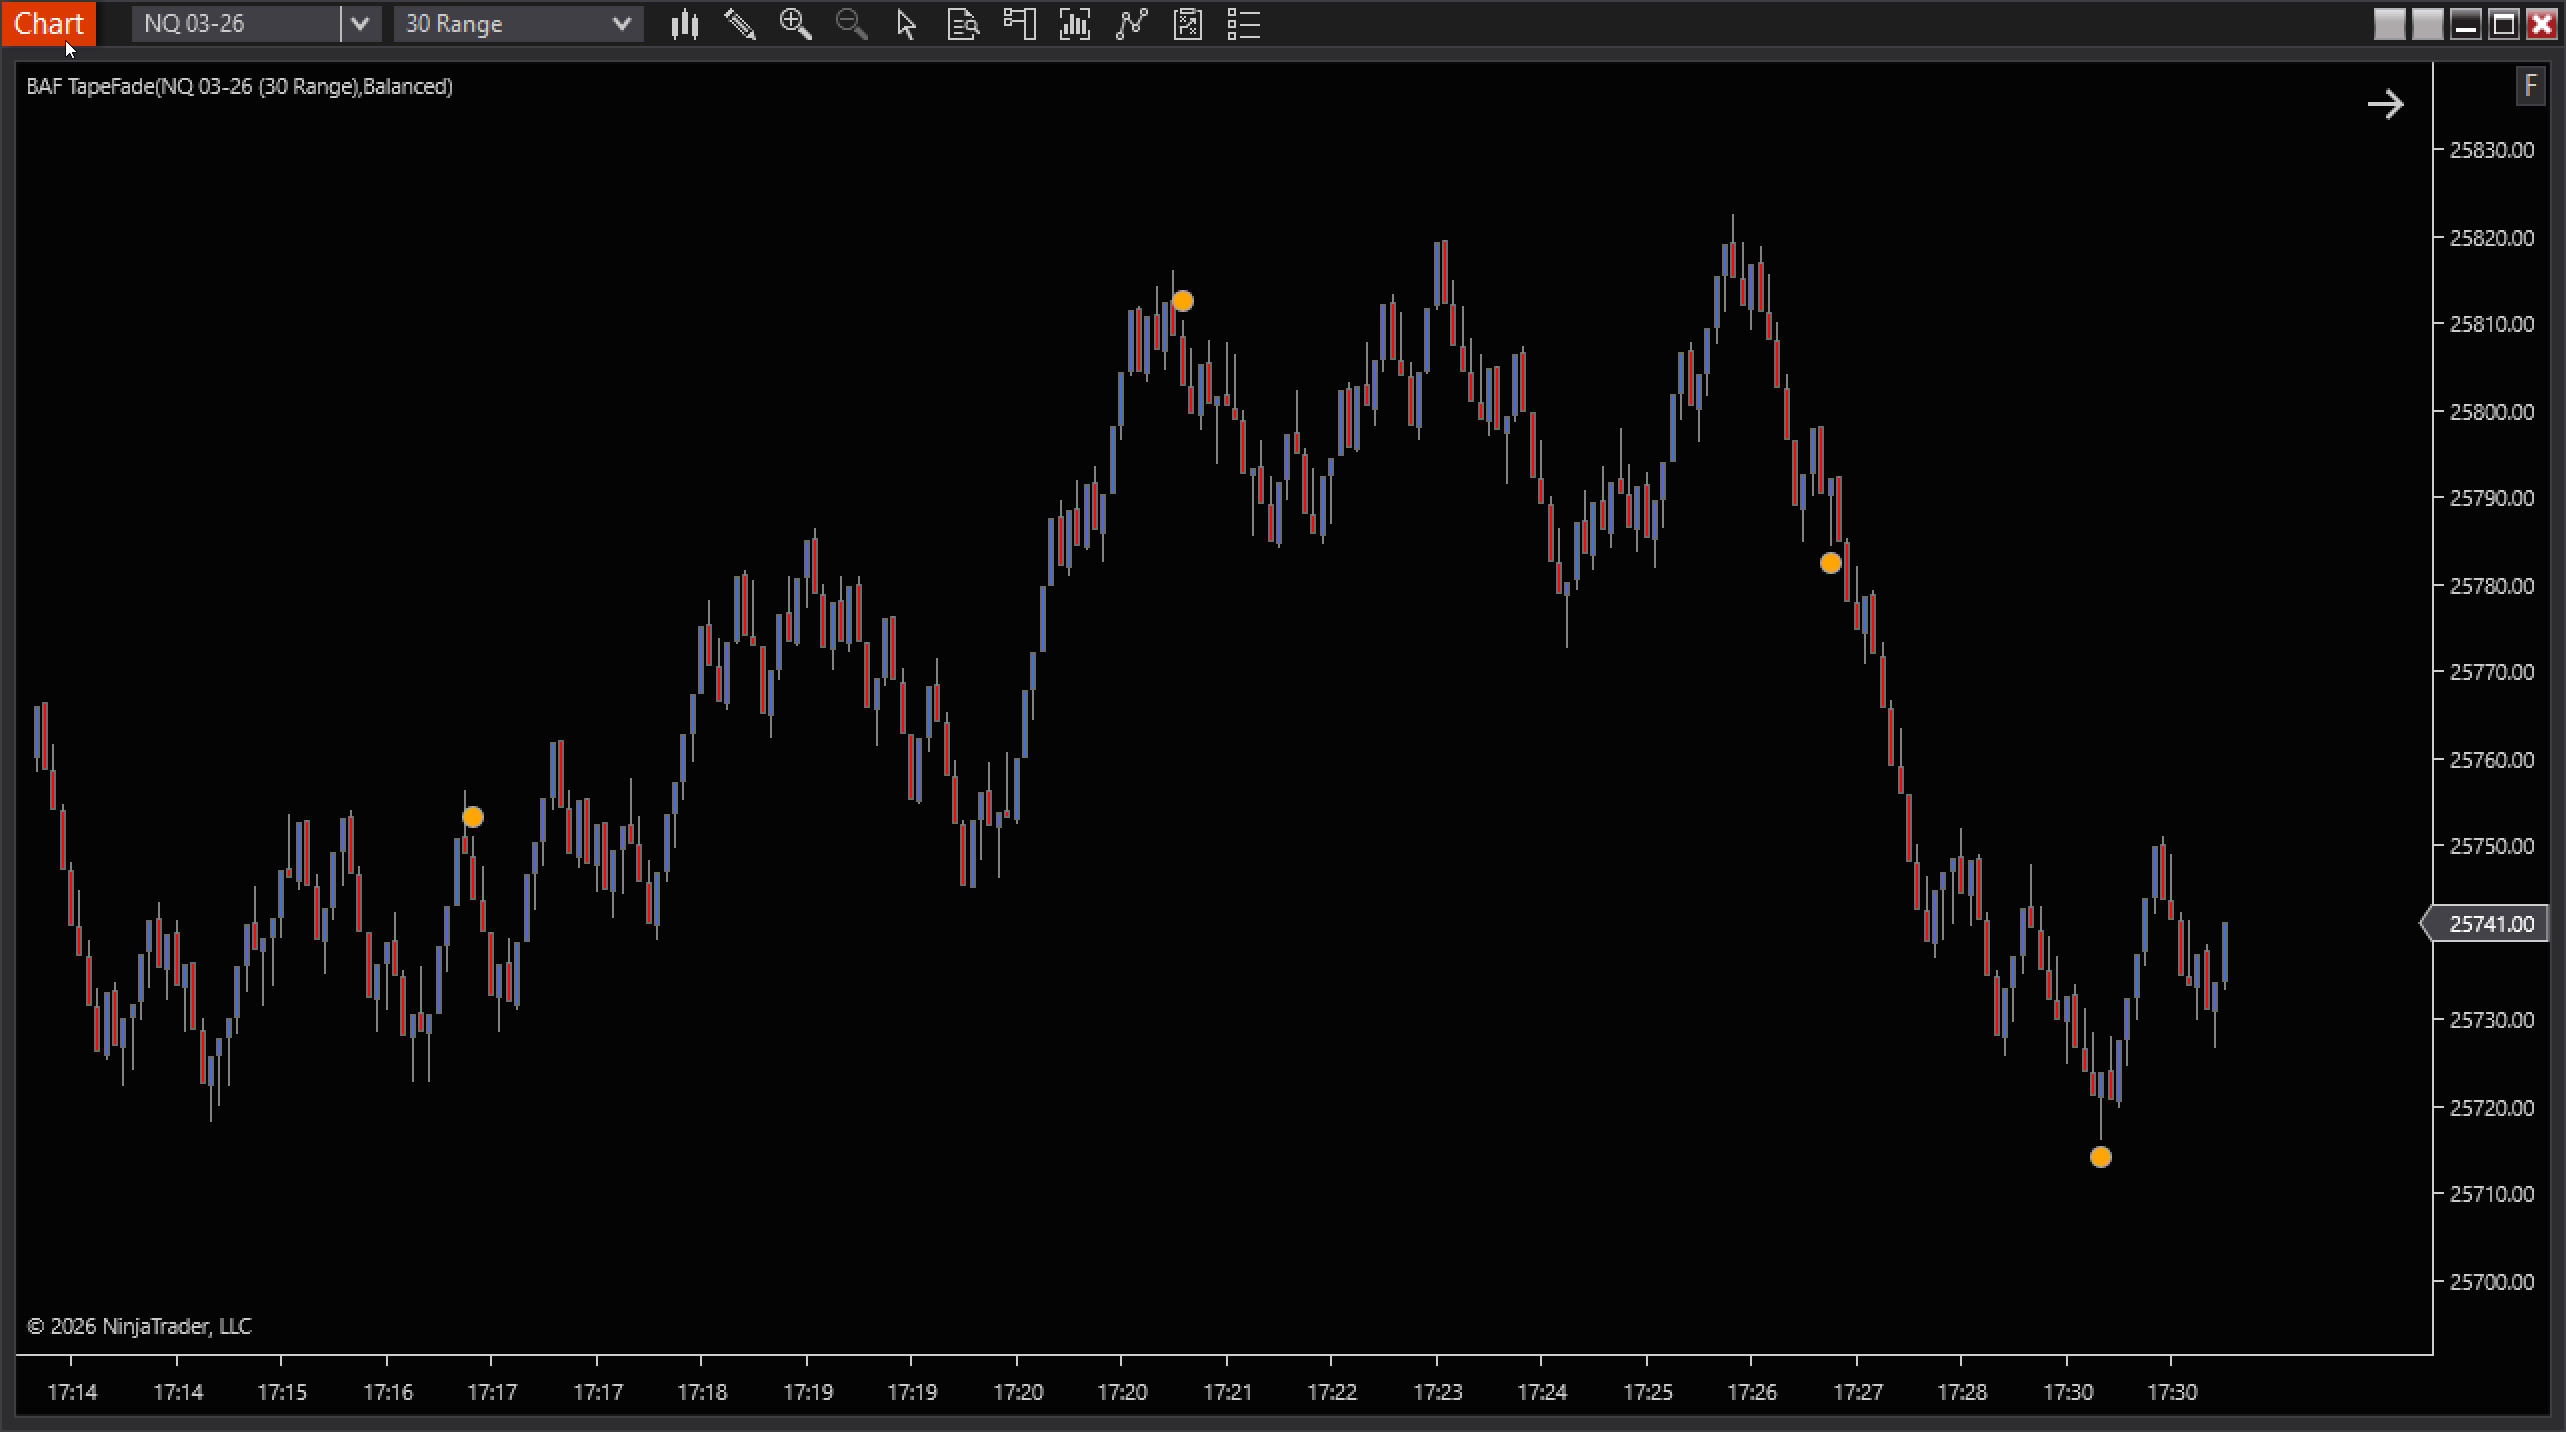Click the first gray link button
Image resolution: width=2566 pixels, height=1432 pixels.
[2389, 24]
